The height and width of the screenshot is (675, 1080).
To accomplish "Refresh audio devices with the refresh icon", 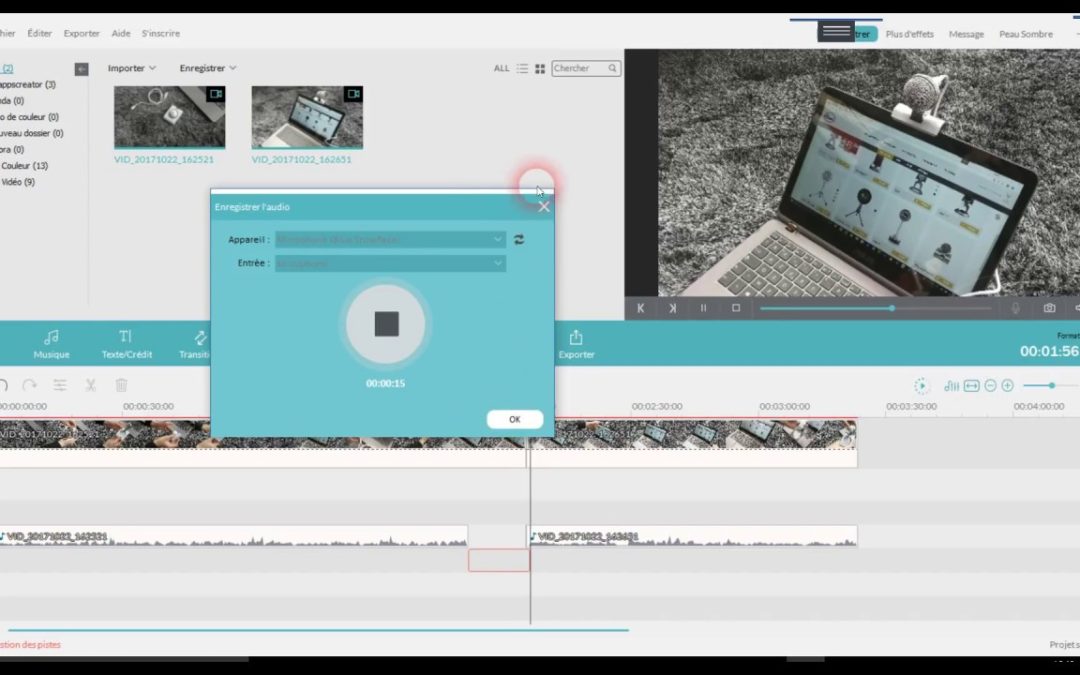I will 519,239.
